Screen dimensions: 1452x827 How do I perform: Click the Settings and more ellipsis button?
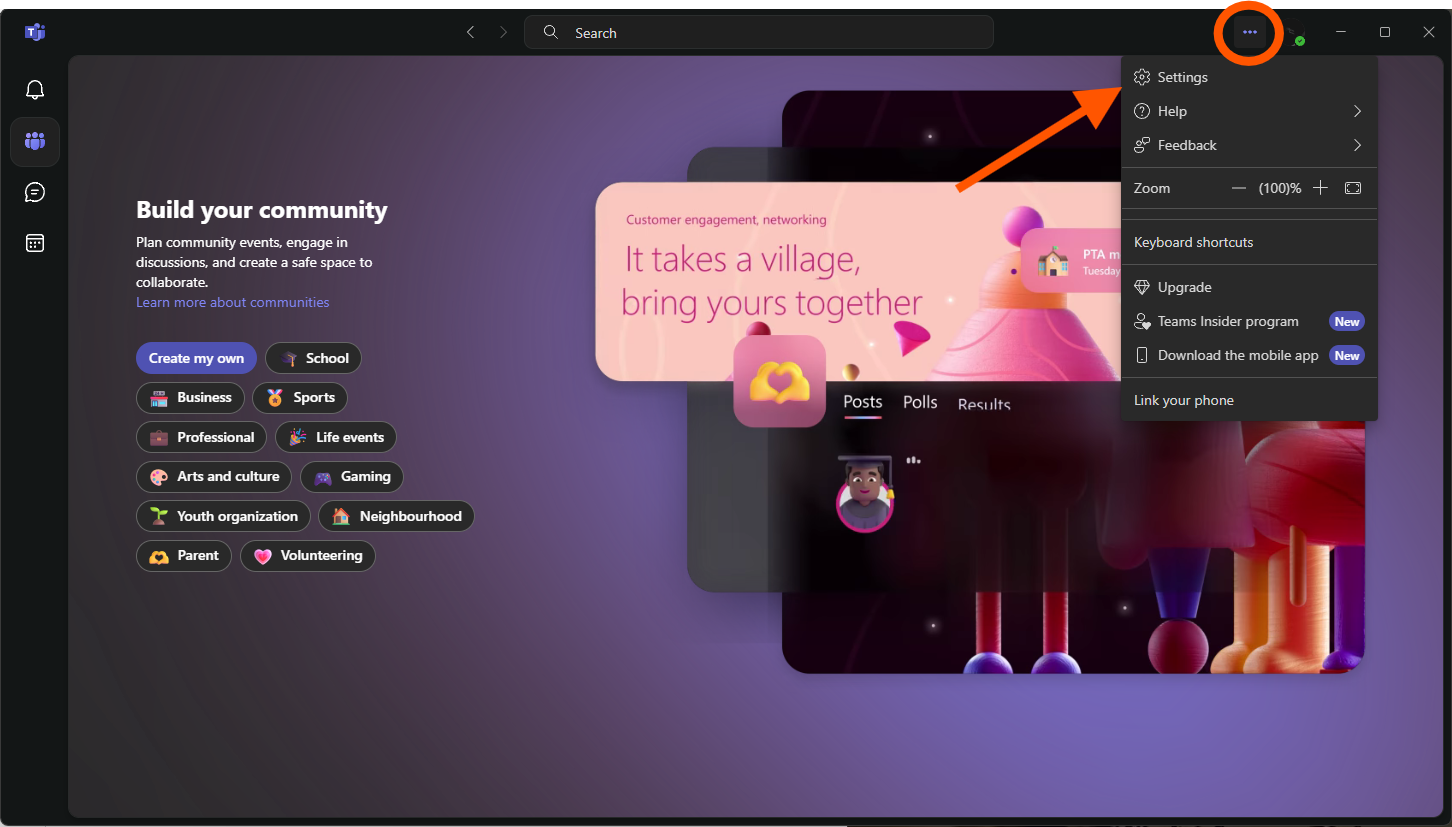point(1250,32)
